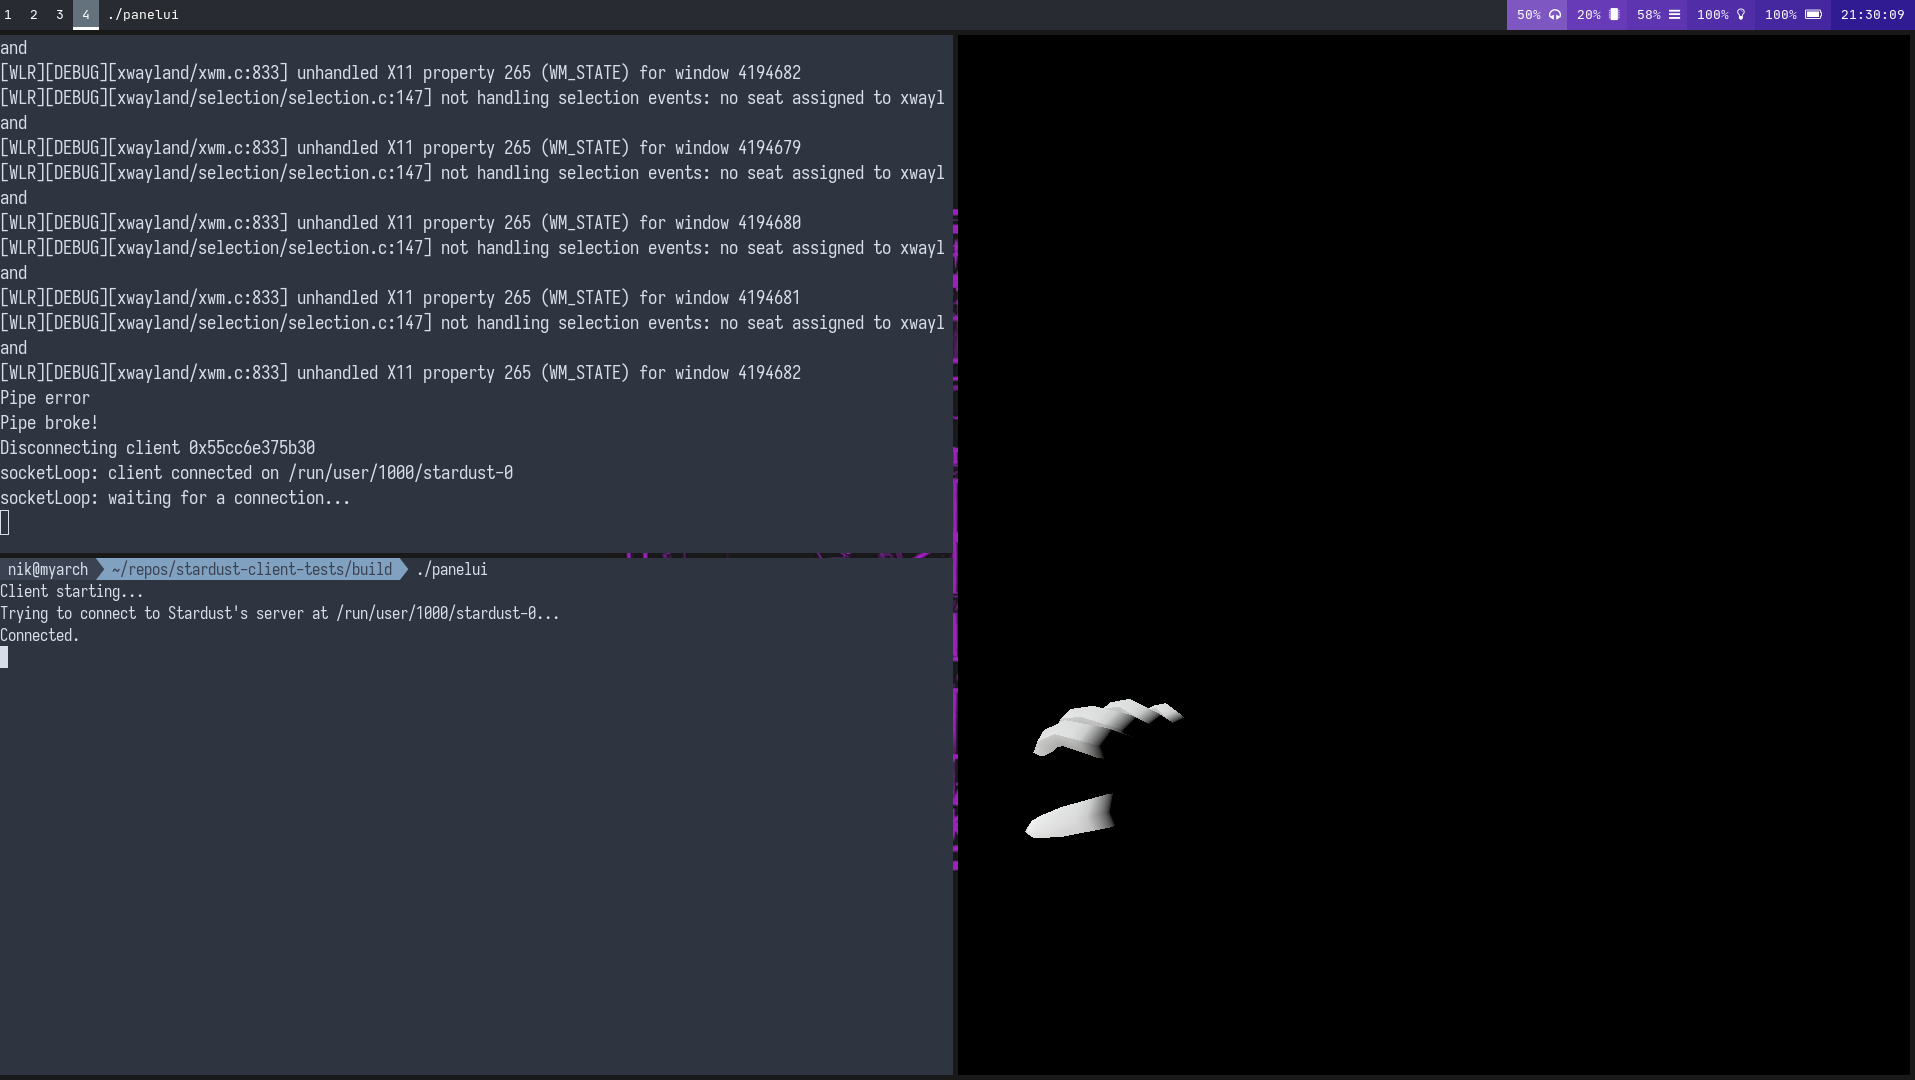The height and width of the screenshot is (1080, 1915).
Task: Click the Connected. status line
Action: click(39, 635)
